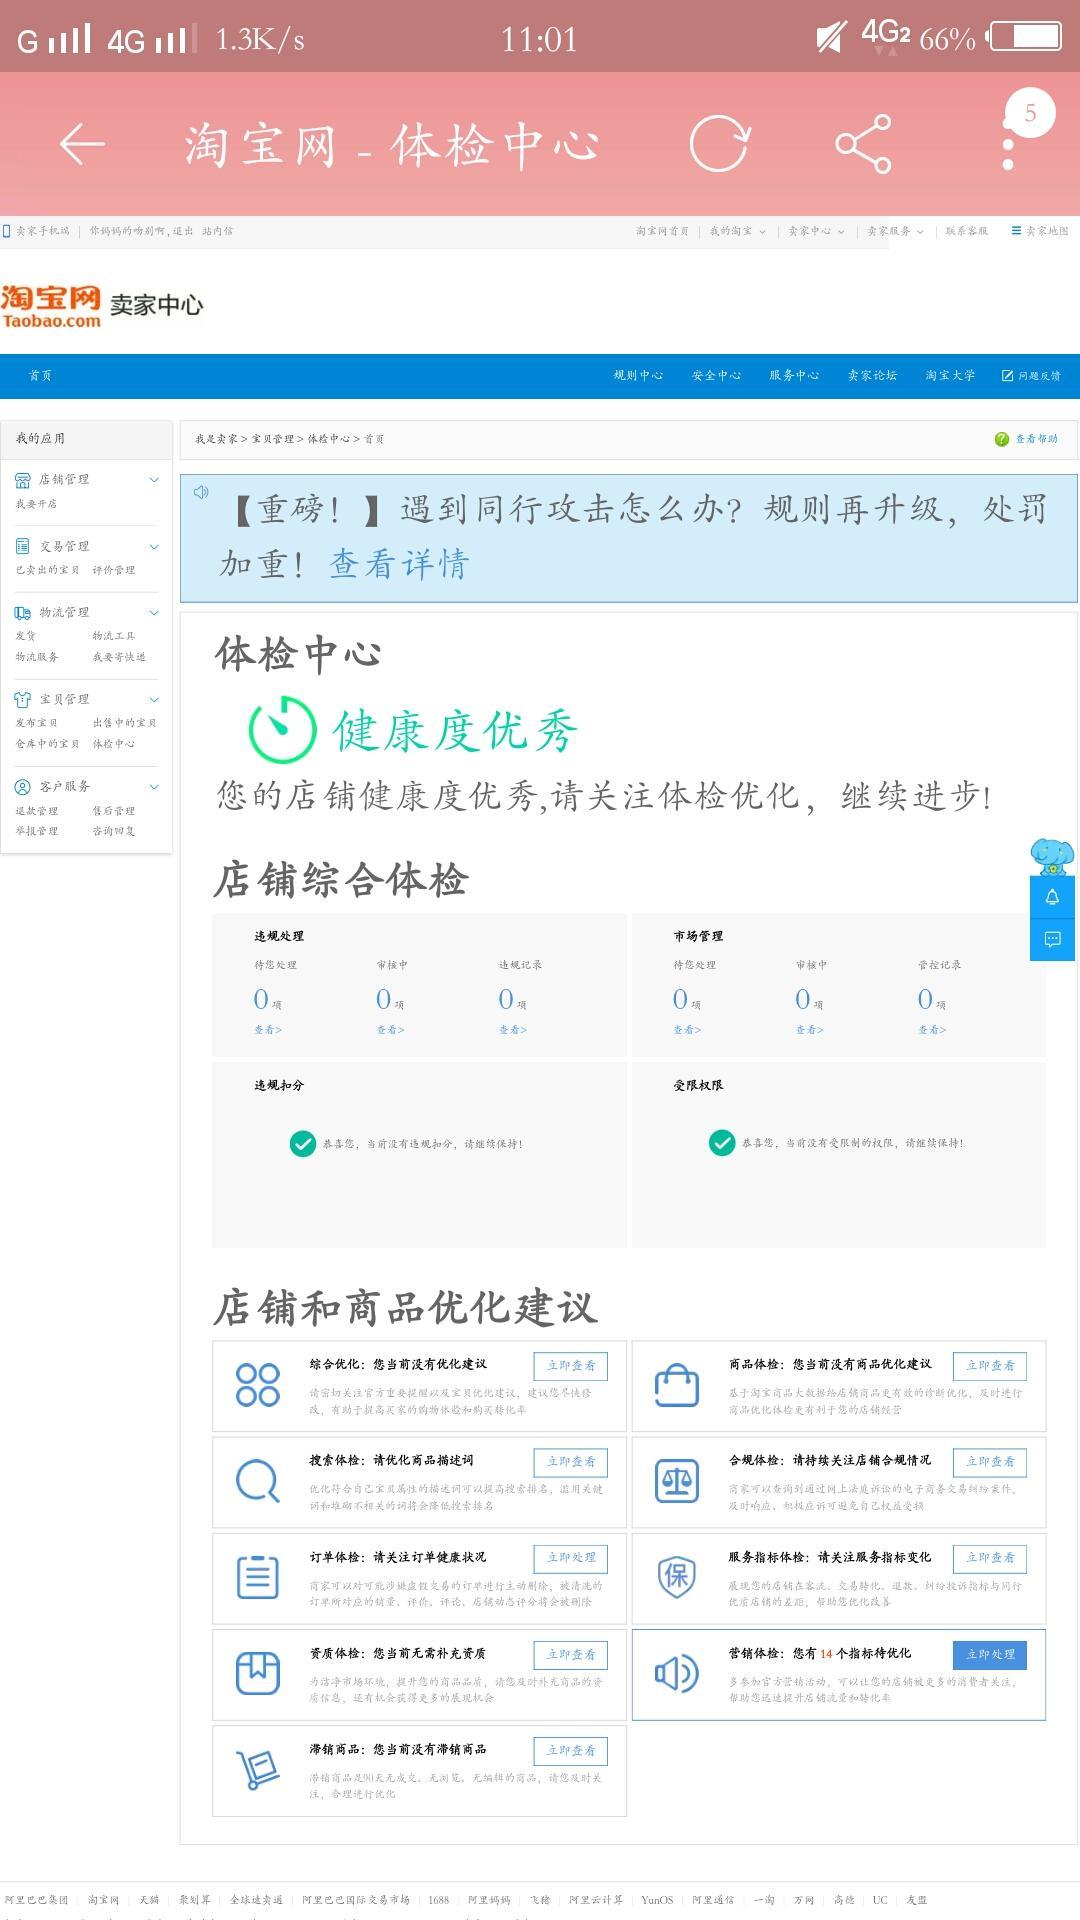This screenshot has height=1920, width=1080.
Task: Open the three-dot overflow menu
Action: click(x=1008, y=144)
